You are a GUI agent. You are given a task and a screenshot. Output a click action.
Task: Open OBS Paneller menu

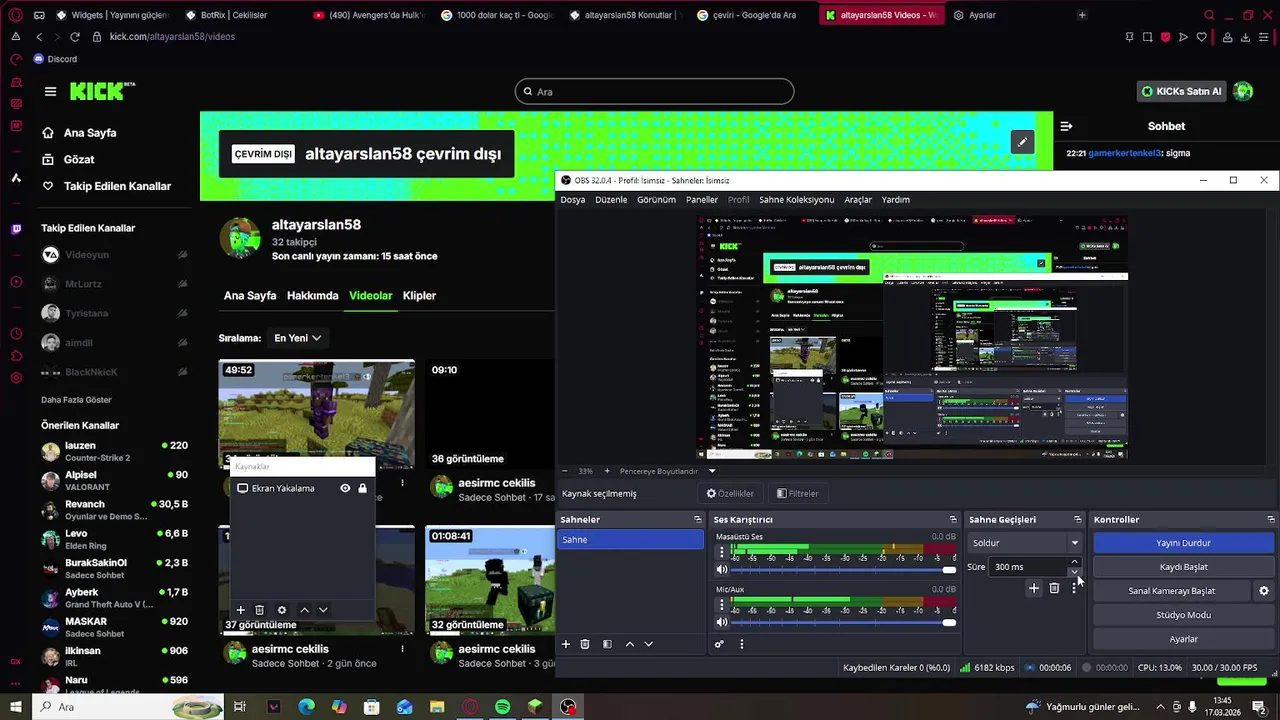tap(702, 200)
